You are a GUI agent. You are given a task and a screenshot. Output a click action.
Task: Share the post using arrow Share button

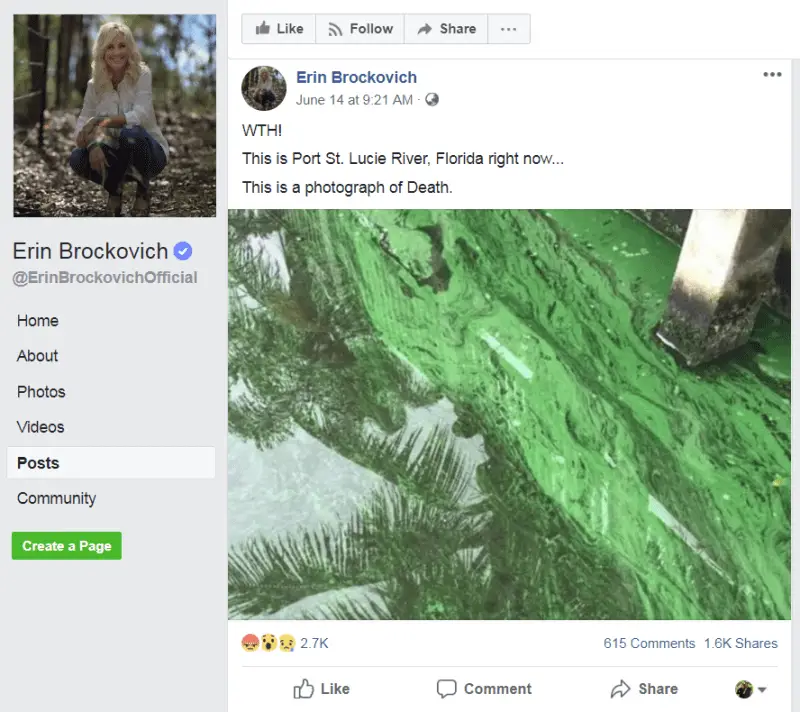click(x=644, y=689)
